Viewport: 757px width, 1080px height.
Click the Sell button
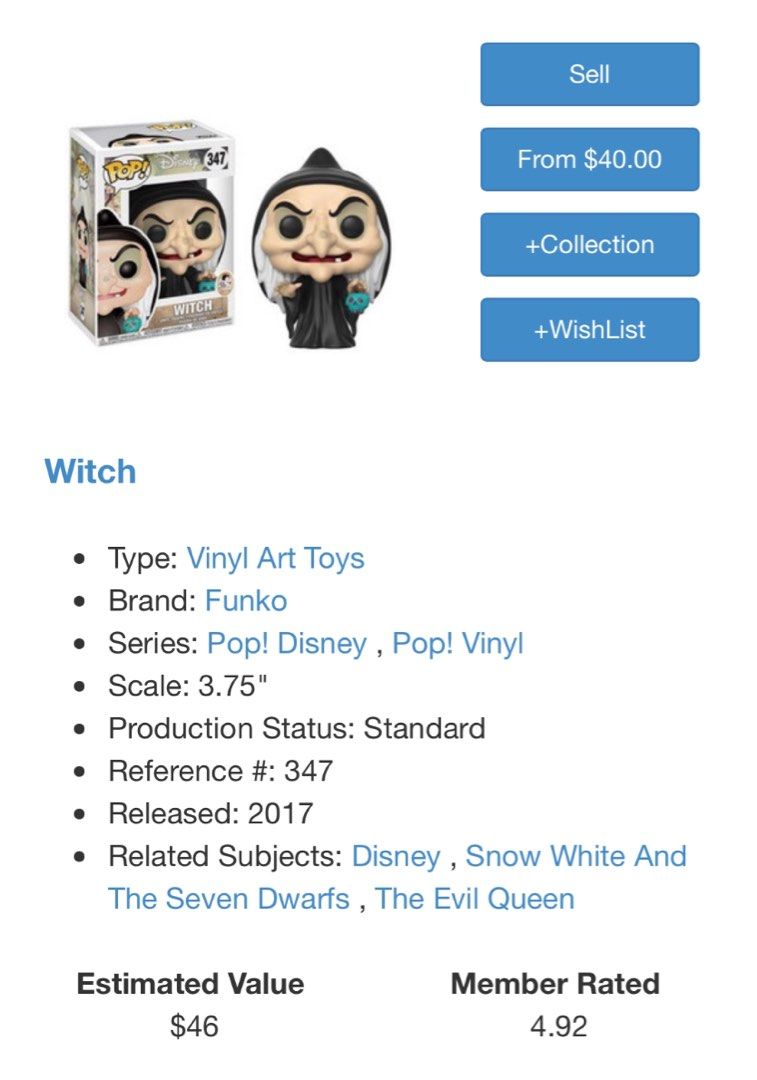590,74
